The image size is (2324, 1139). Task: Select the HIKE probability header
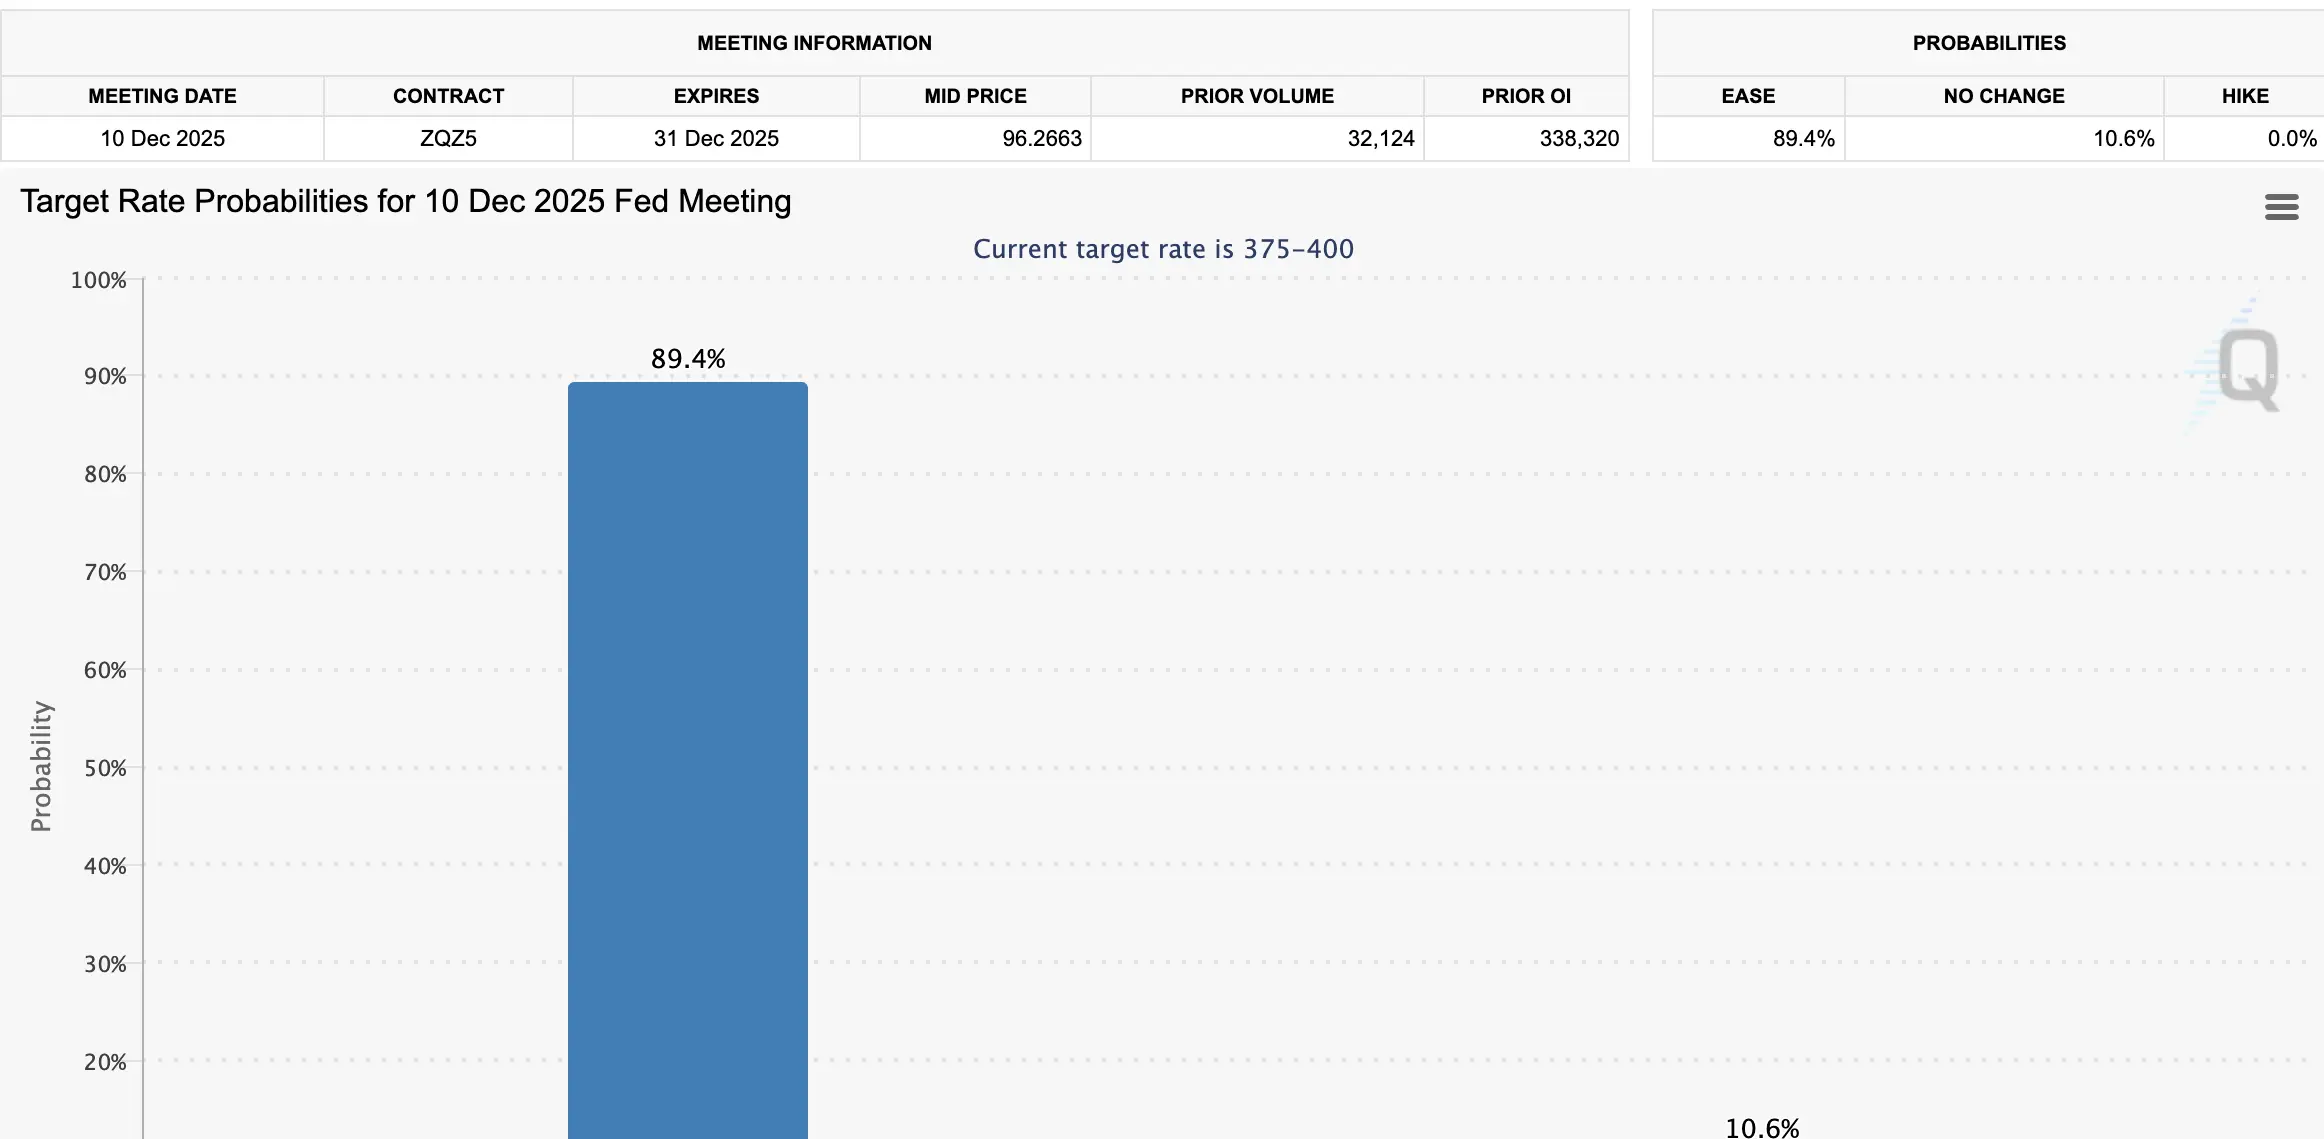(x=2245, y=96)
